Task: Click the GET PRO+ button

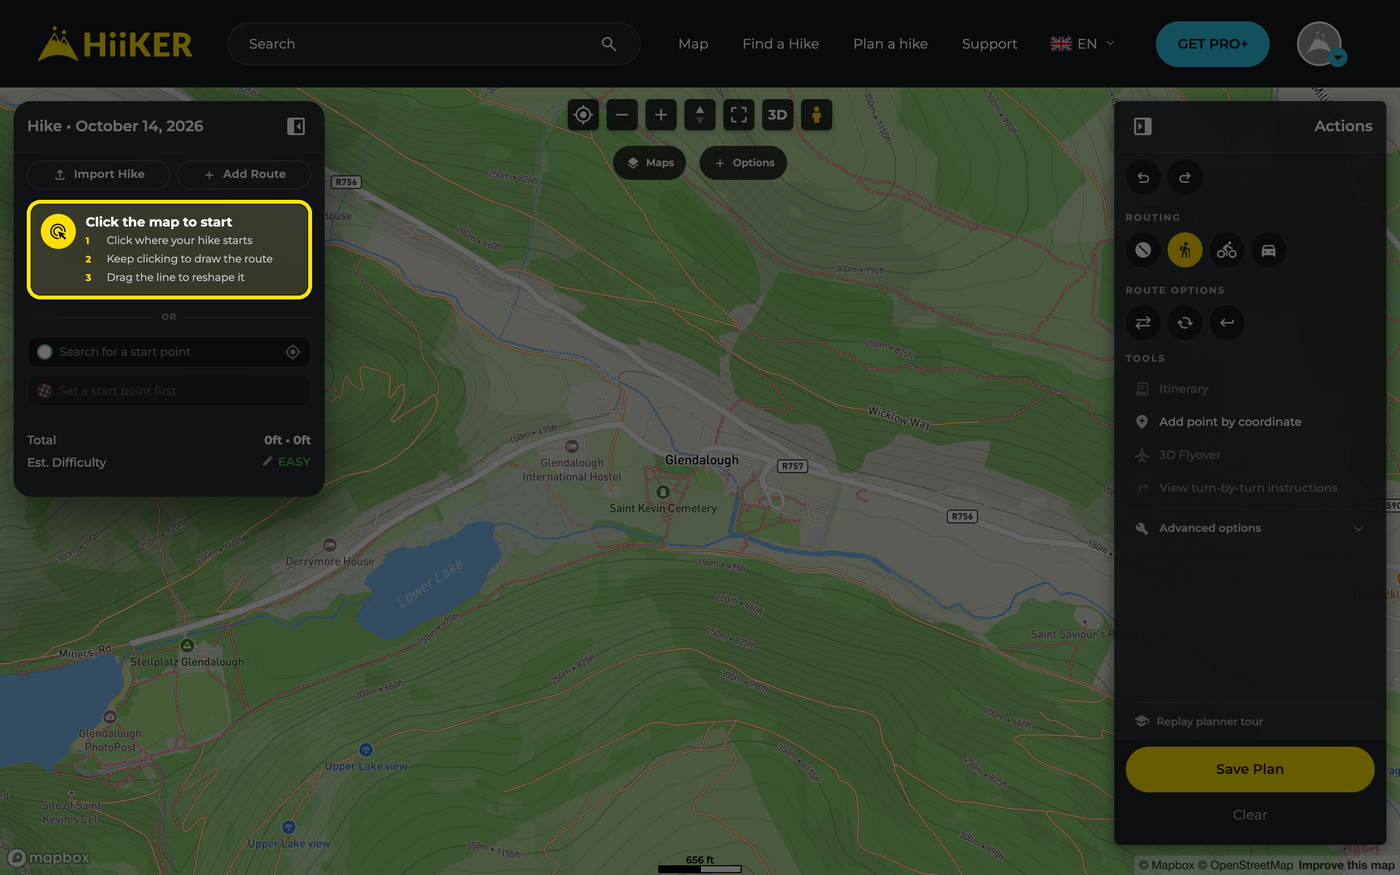Action: click(1213, 44)
